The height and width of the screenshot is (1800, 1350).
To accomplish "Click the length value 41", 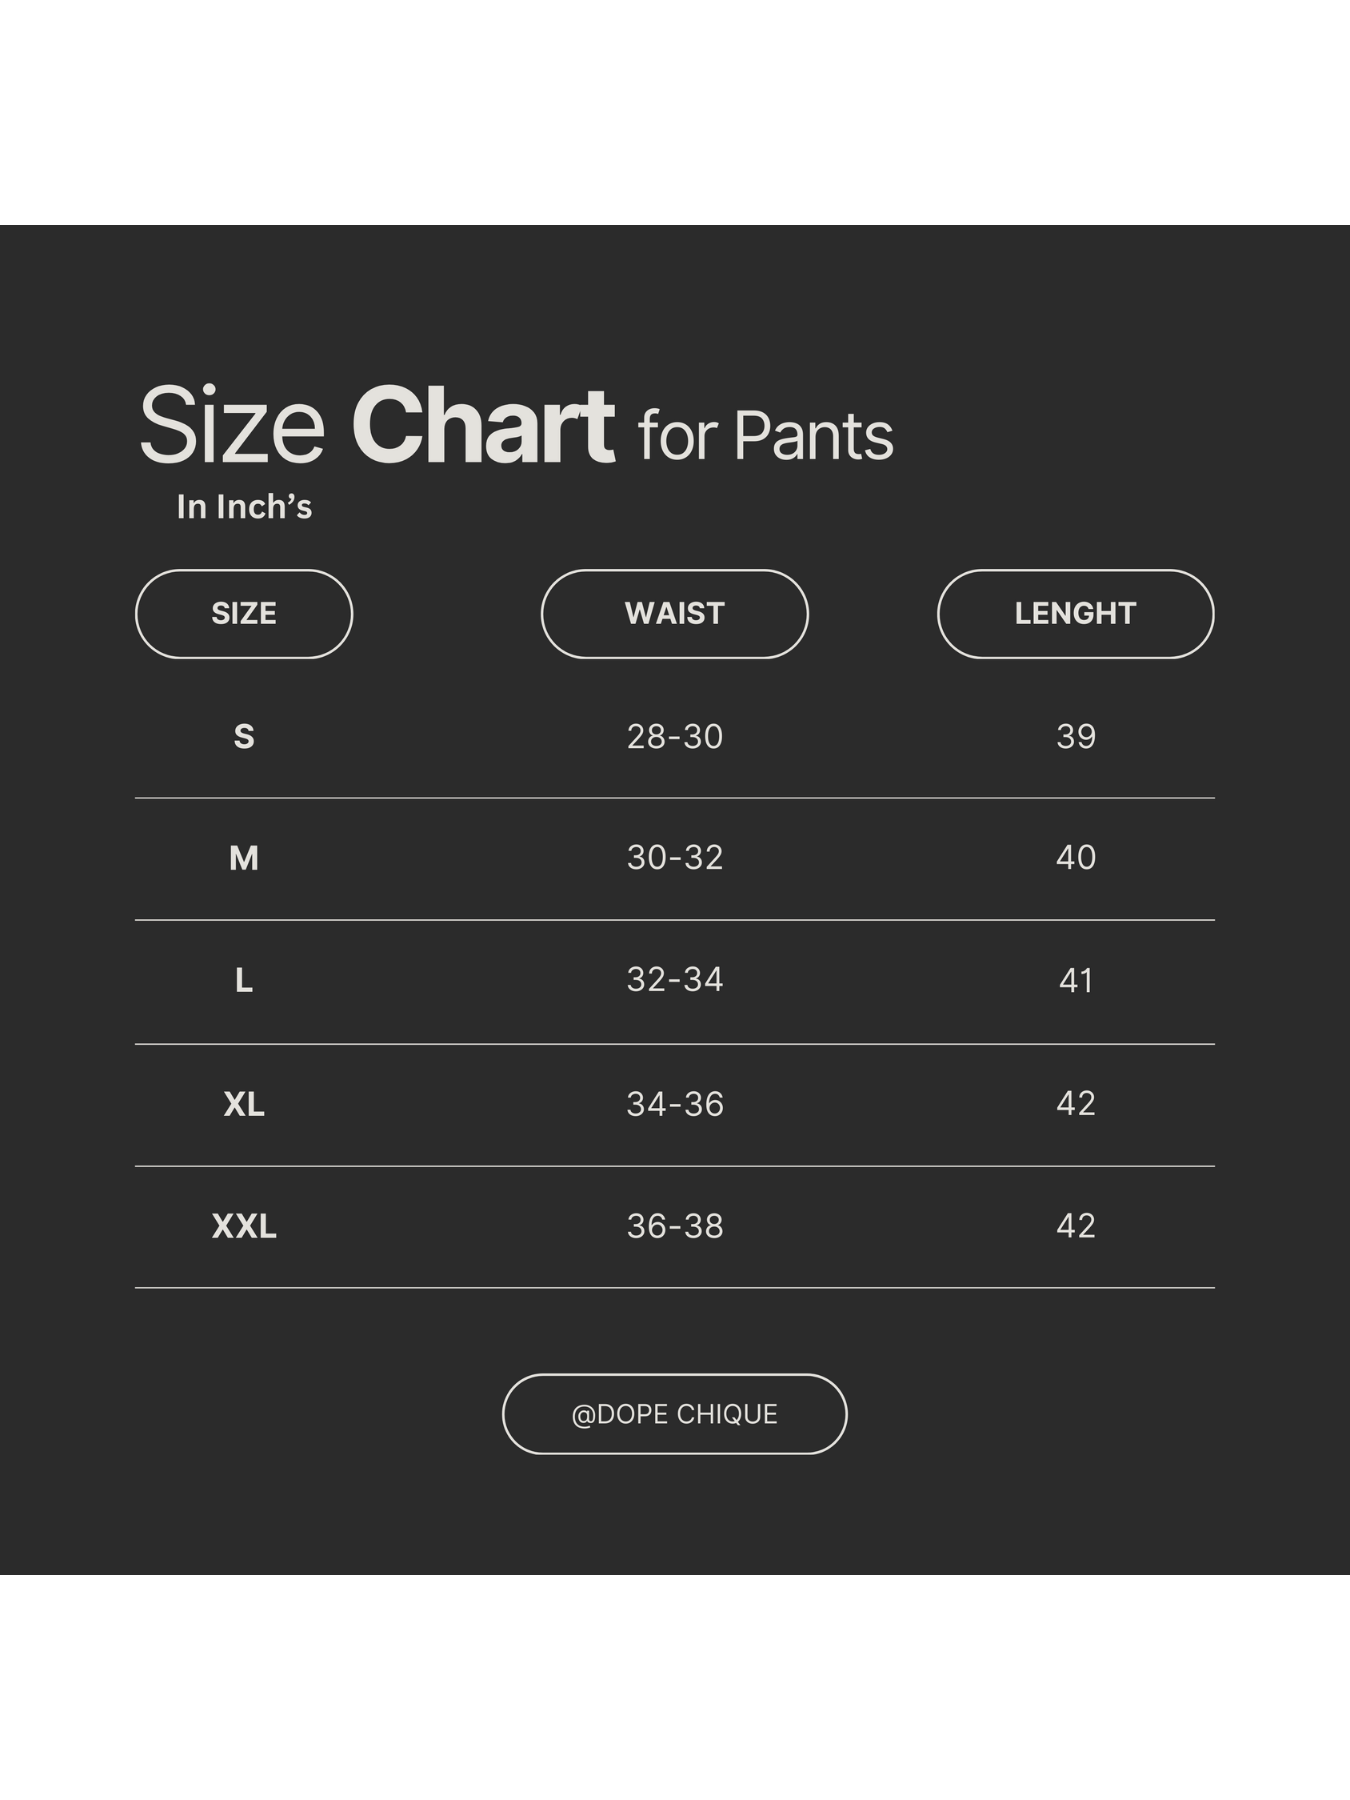I will [1076, 981].
